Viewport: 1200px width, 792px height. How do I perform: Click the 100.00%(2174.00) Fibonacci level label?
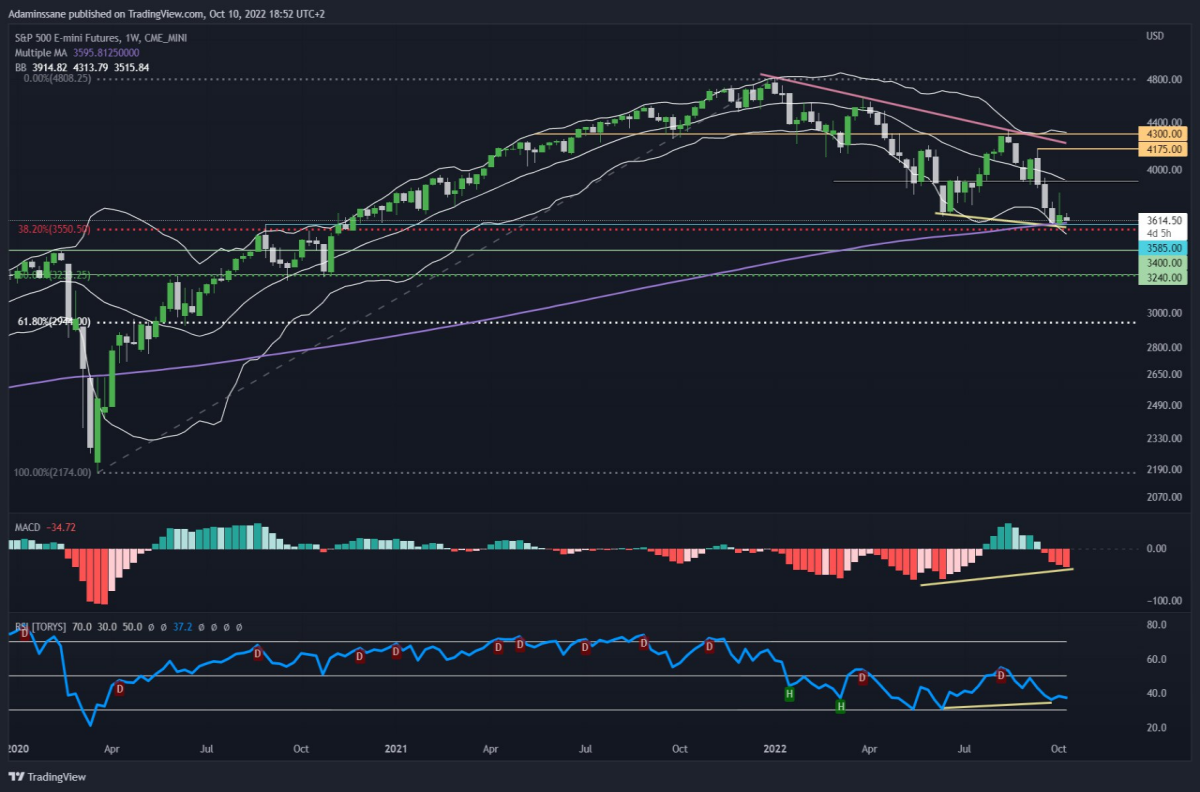click(x=57, y=471)
